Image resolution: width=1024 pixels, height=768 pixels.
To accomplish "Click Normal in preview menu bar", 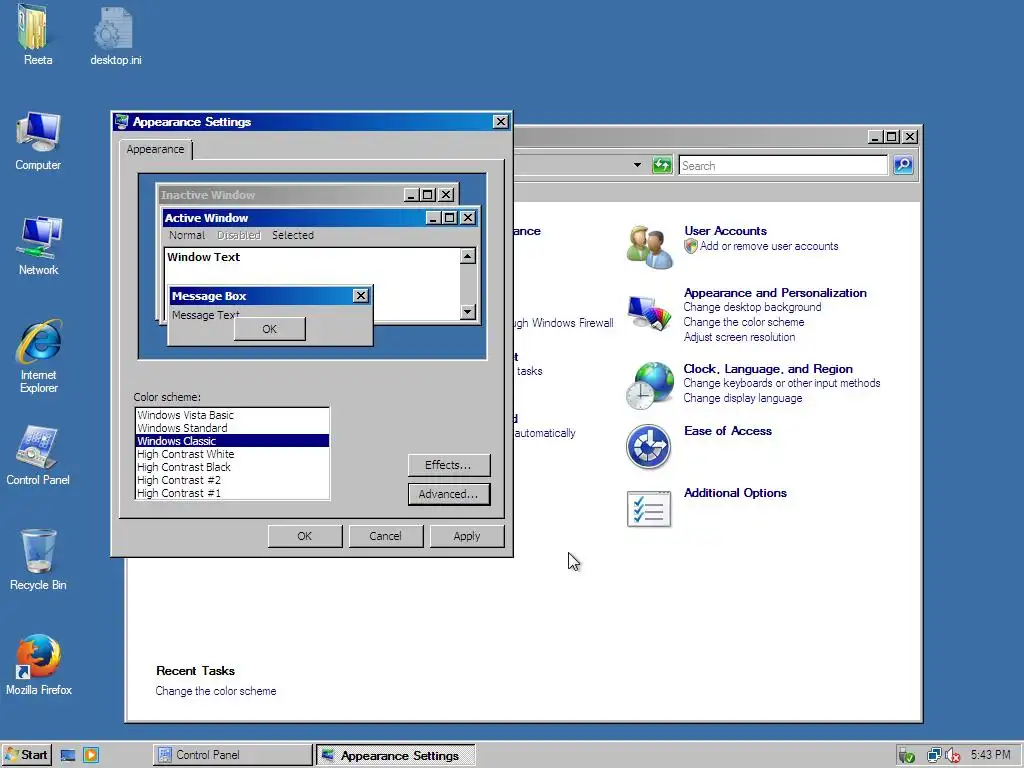I will 187,235.
